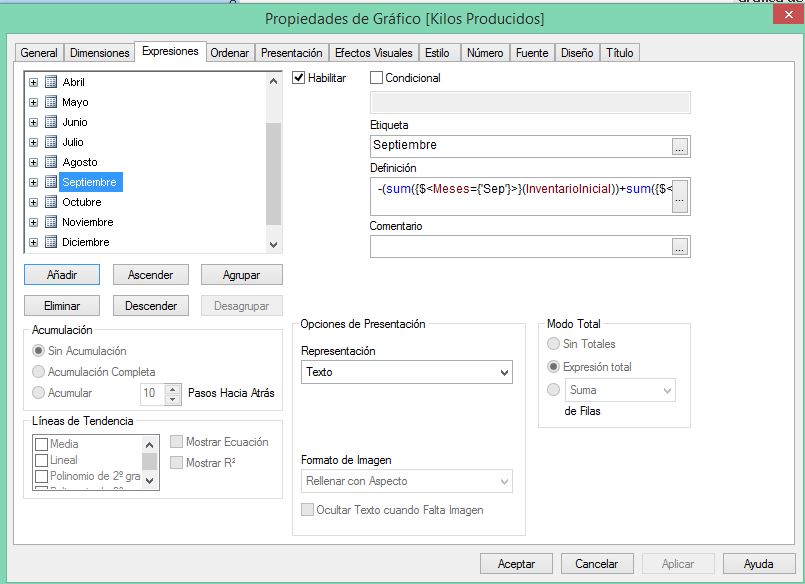The width and height of the screenshot is (805, 584).
Task: Click the table icon next to Octubre
Action: pos(51,202)
